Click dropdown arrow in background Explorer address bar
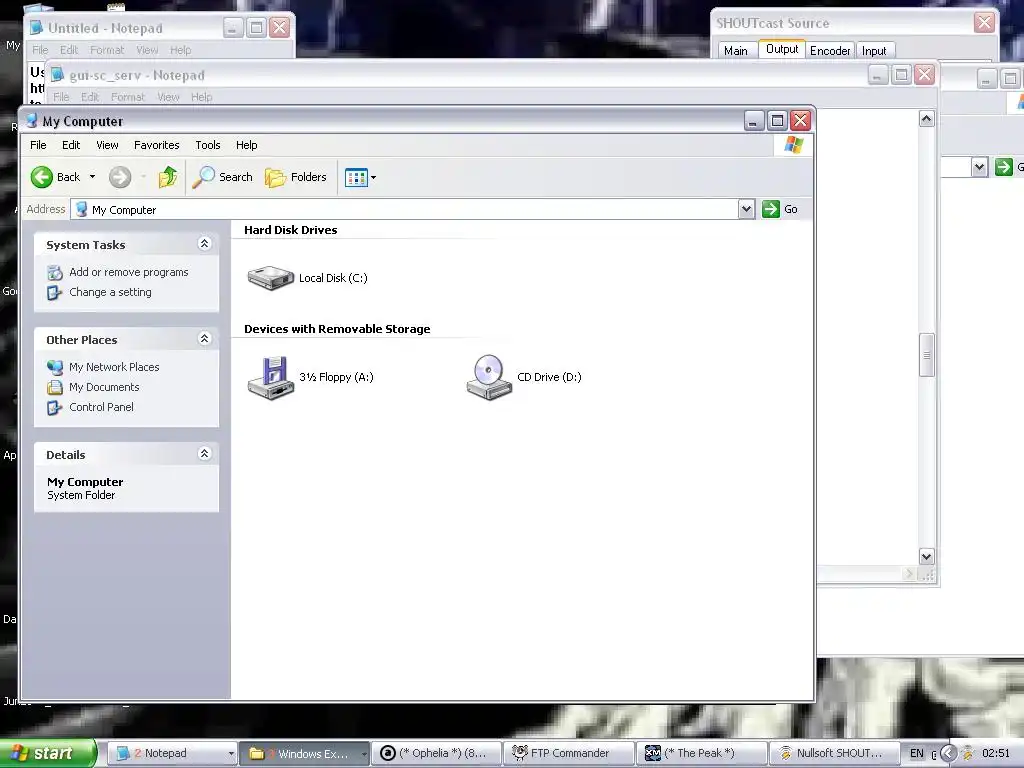Viewport: 1024px width, 768px height. coord(979,167)
